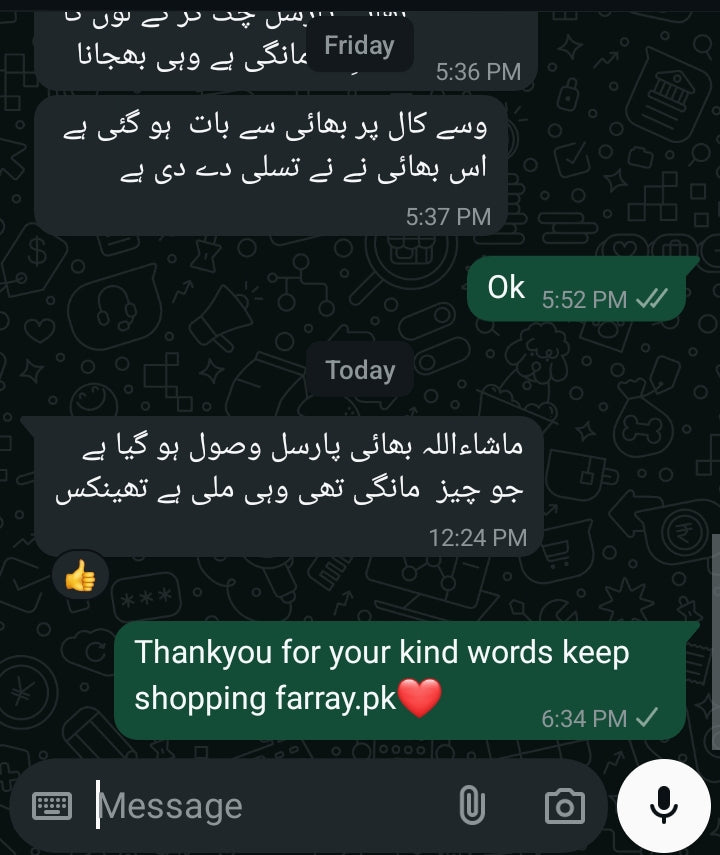Tap the Friday date label
The width and height of the screenshot is (720, 855).
click(x=359, y=45)
